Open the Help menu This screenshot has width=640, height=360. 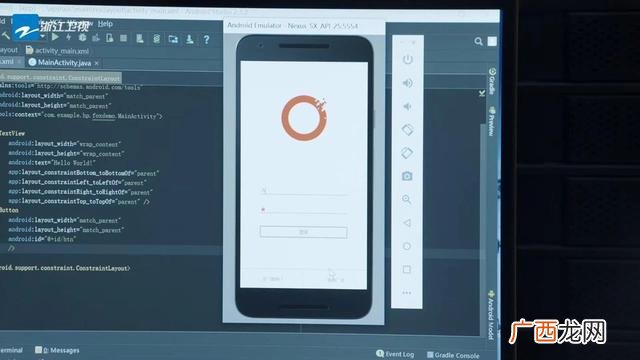coord(105,24)
